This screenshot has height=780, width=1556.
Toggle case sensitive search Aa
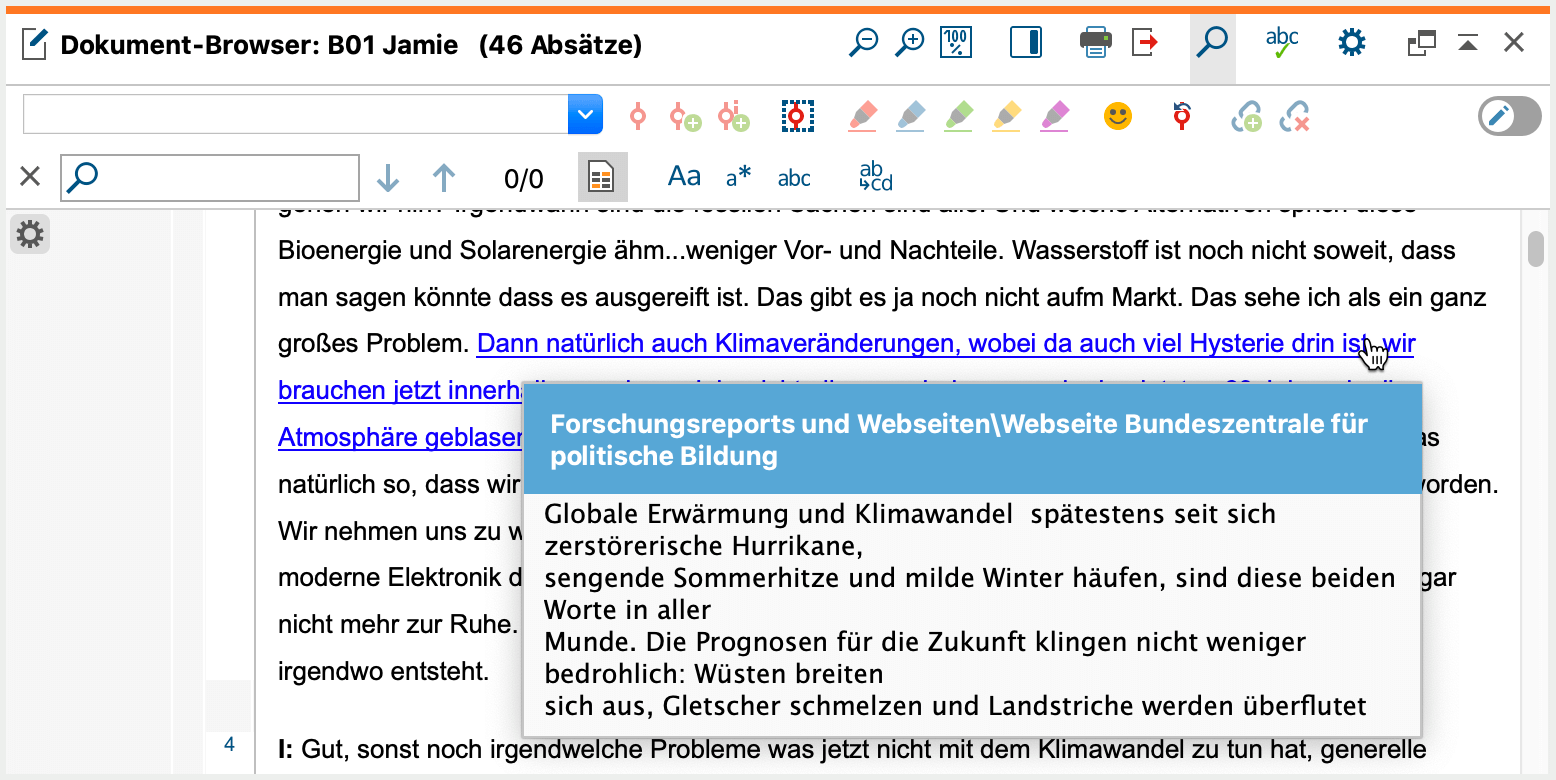[684, 177]
